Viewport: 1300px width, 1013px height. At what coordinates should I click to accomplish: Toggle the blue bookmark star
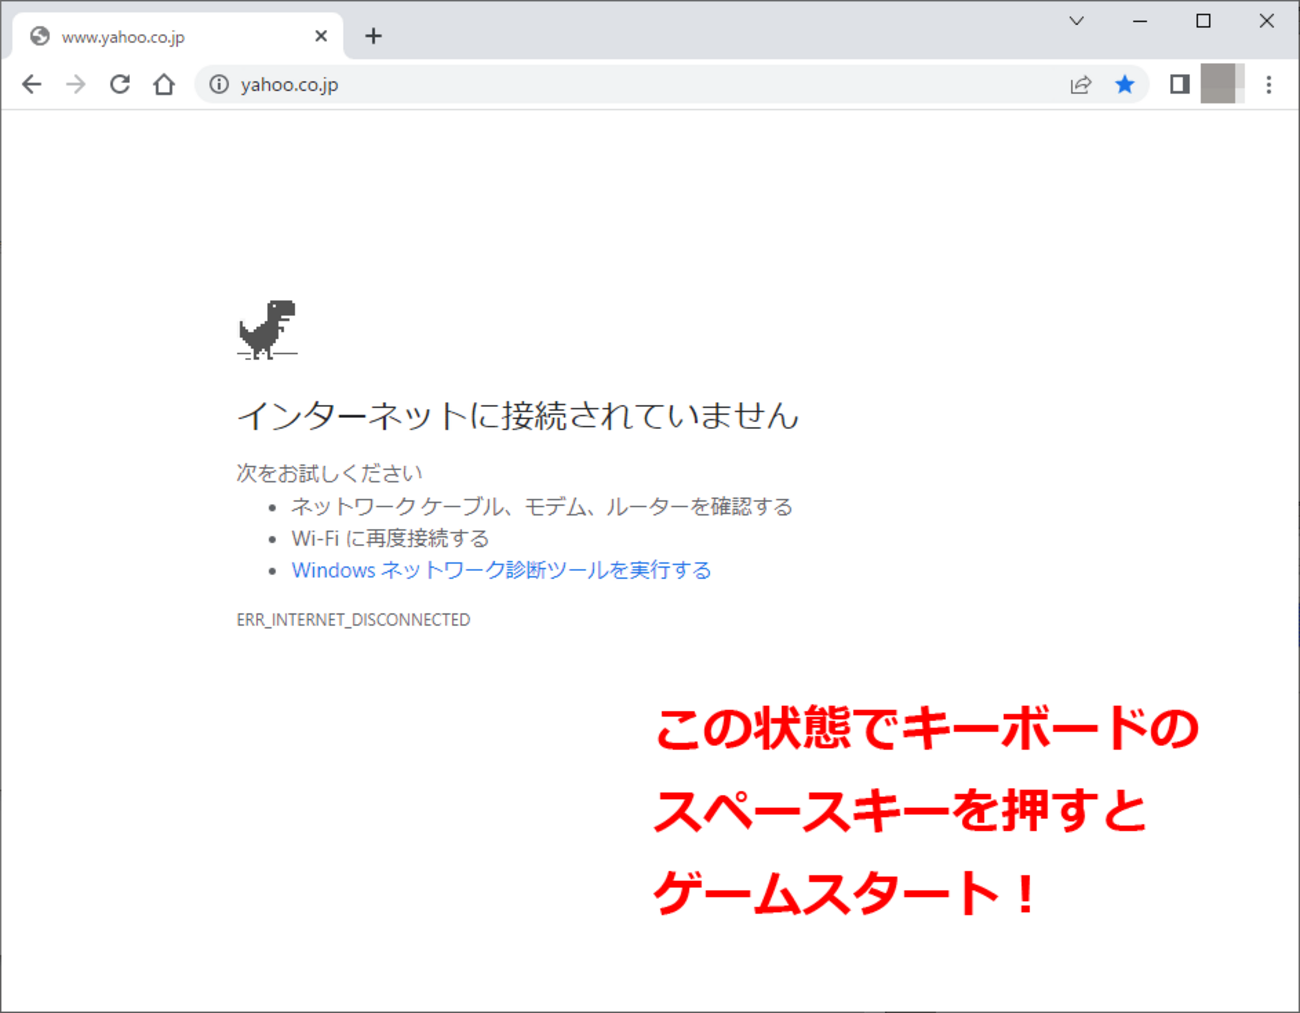point(1125,85)
